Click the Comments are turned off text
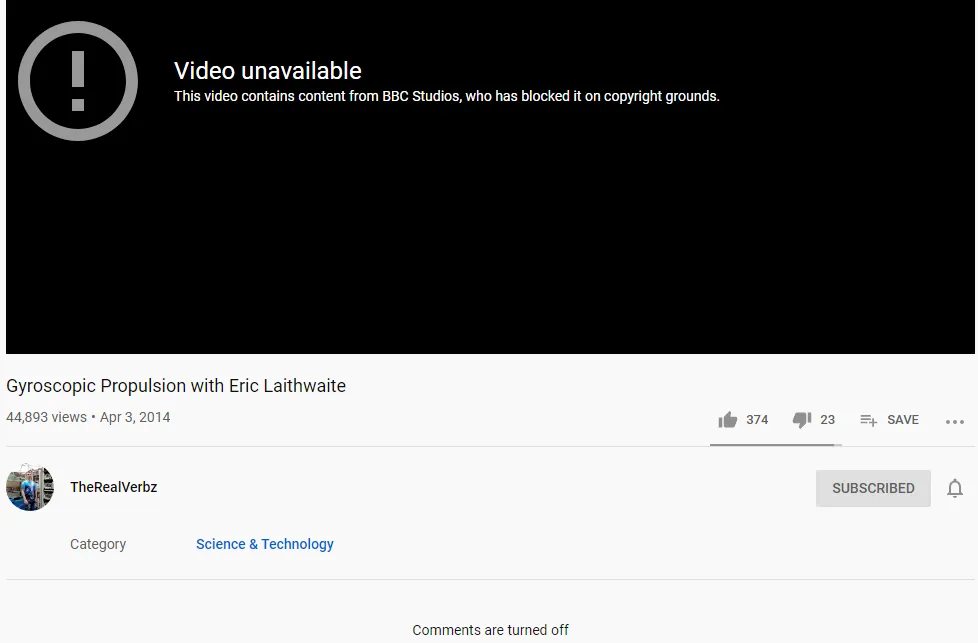978x643 pixels. 490,630
